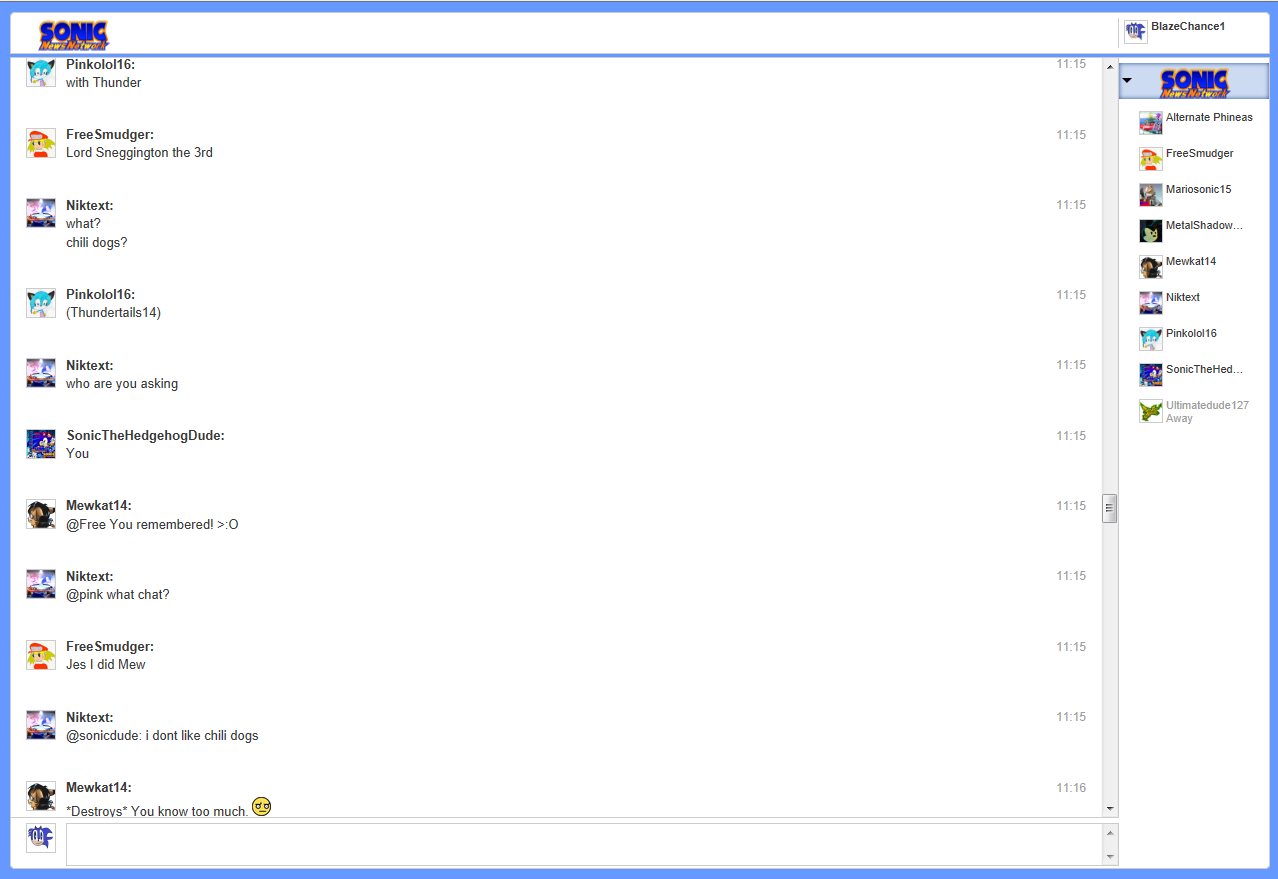Open Pinkolol16 entry in the user list
The width and height of the screenshot is (1278, 879).
click(1190, 334)
